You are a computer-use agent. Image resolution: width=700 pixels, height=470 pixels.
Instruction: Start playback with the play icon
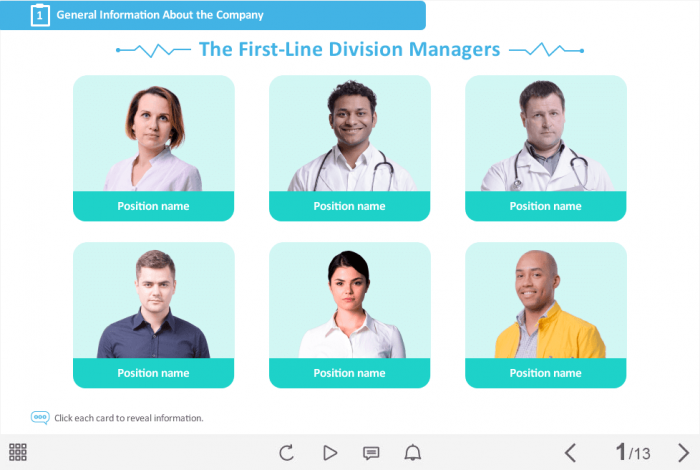pos(330,453)
